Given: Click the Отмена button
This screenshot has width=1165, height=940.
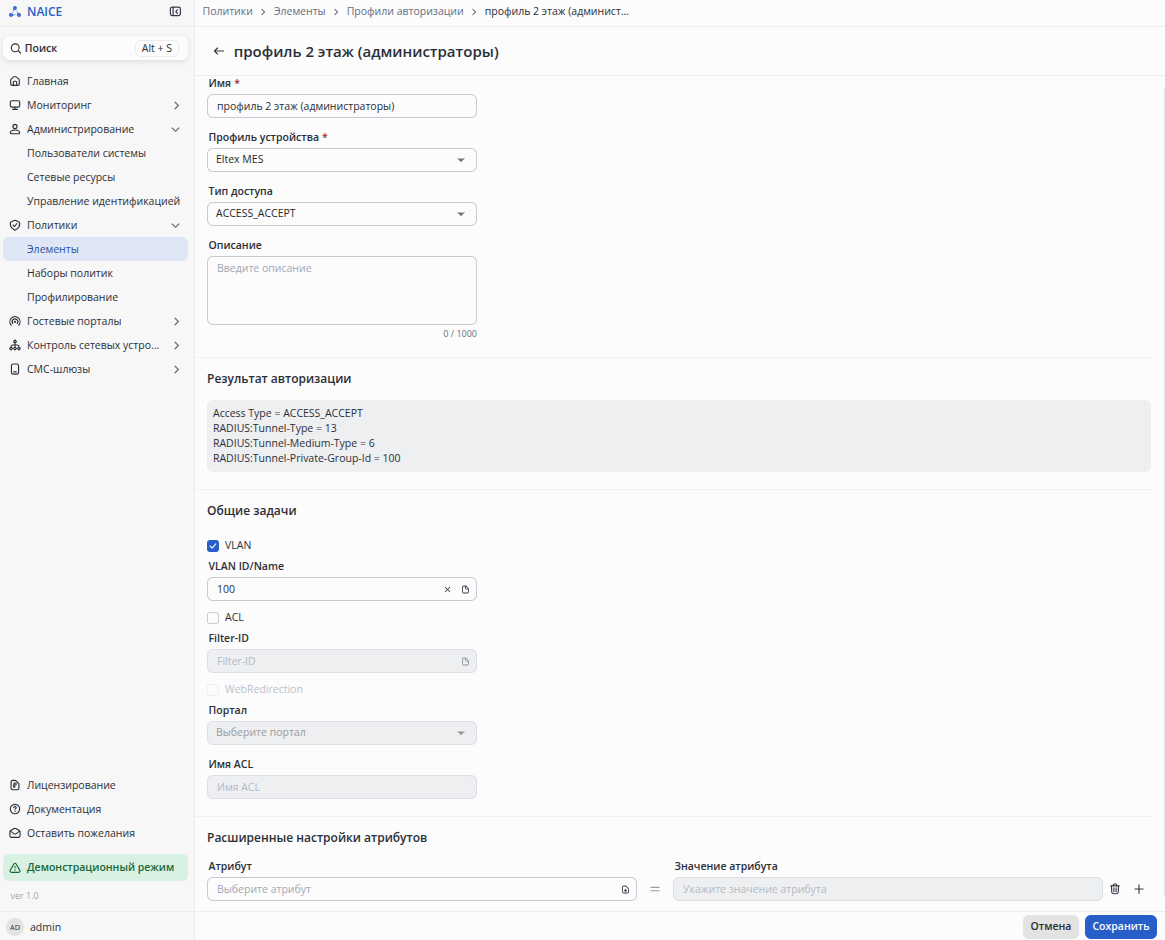Looking at the screenshot, I should pyautogui.click(x=1050, y=927).
